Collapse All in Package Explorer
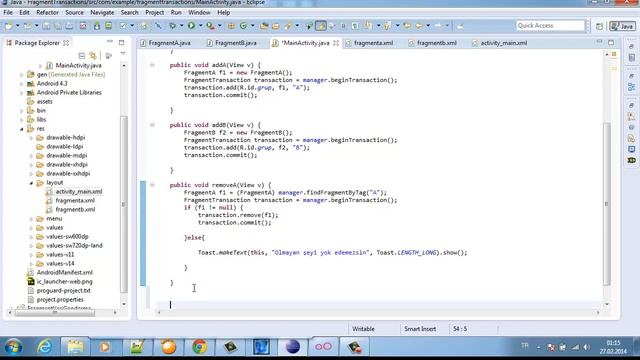This screenshot has width=640, height=360. tap(82, 55)
